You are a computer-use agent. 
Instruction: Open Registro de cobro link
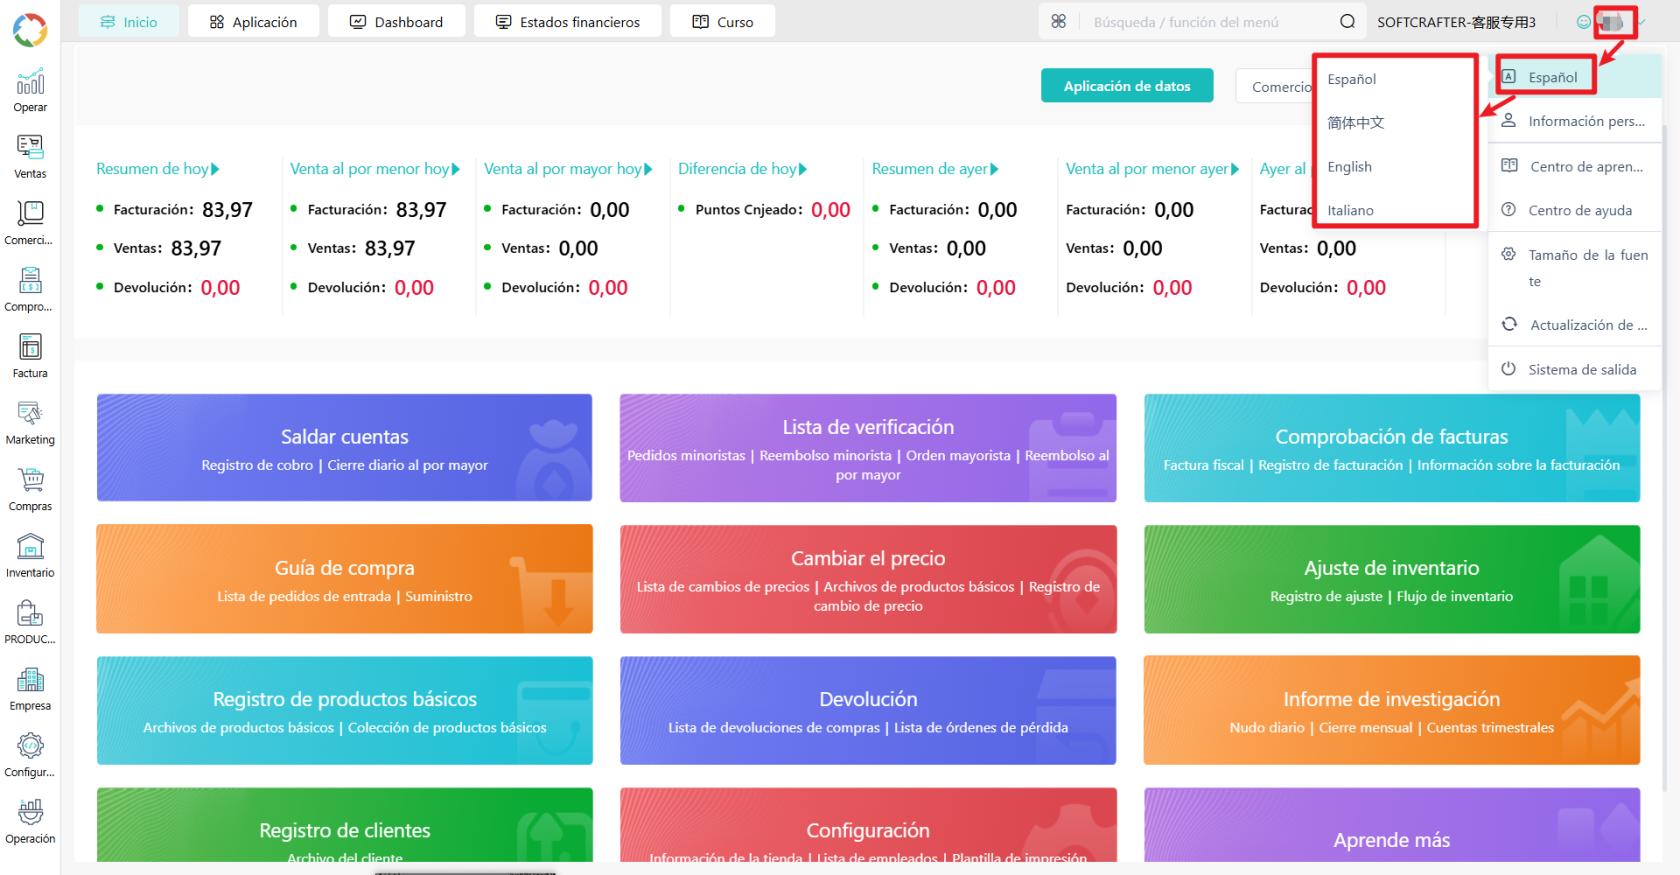pos(257,465)
